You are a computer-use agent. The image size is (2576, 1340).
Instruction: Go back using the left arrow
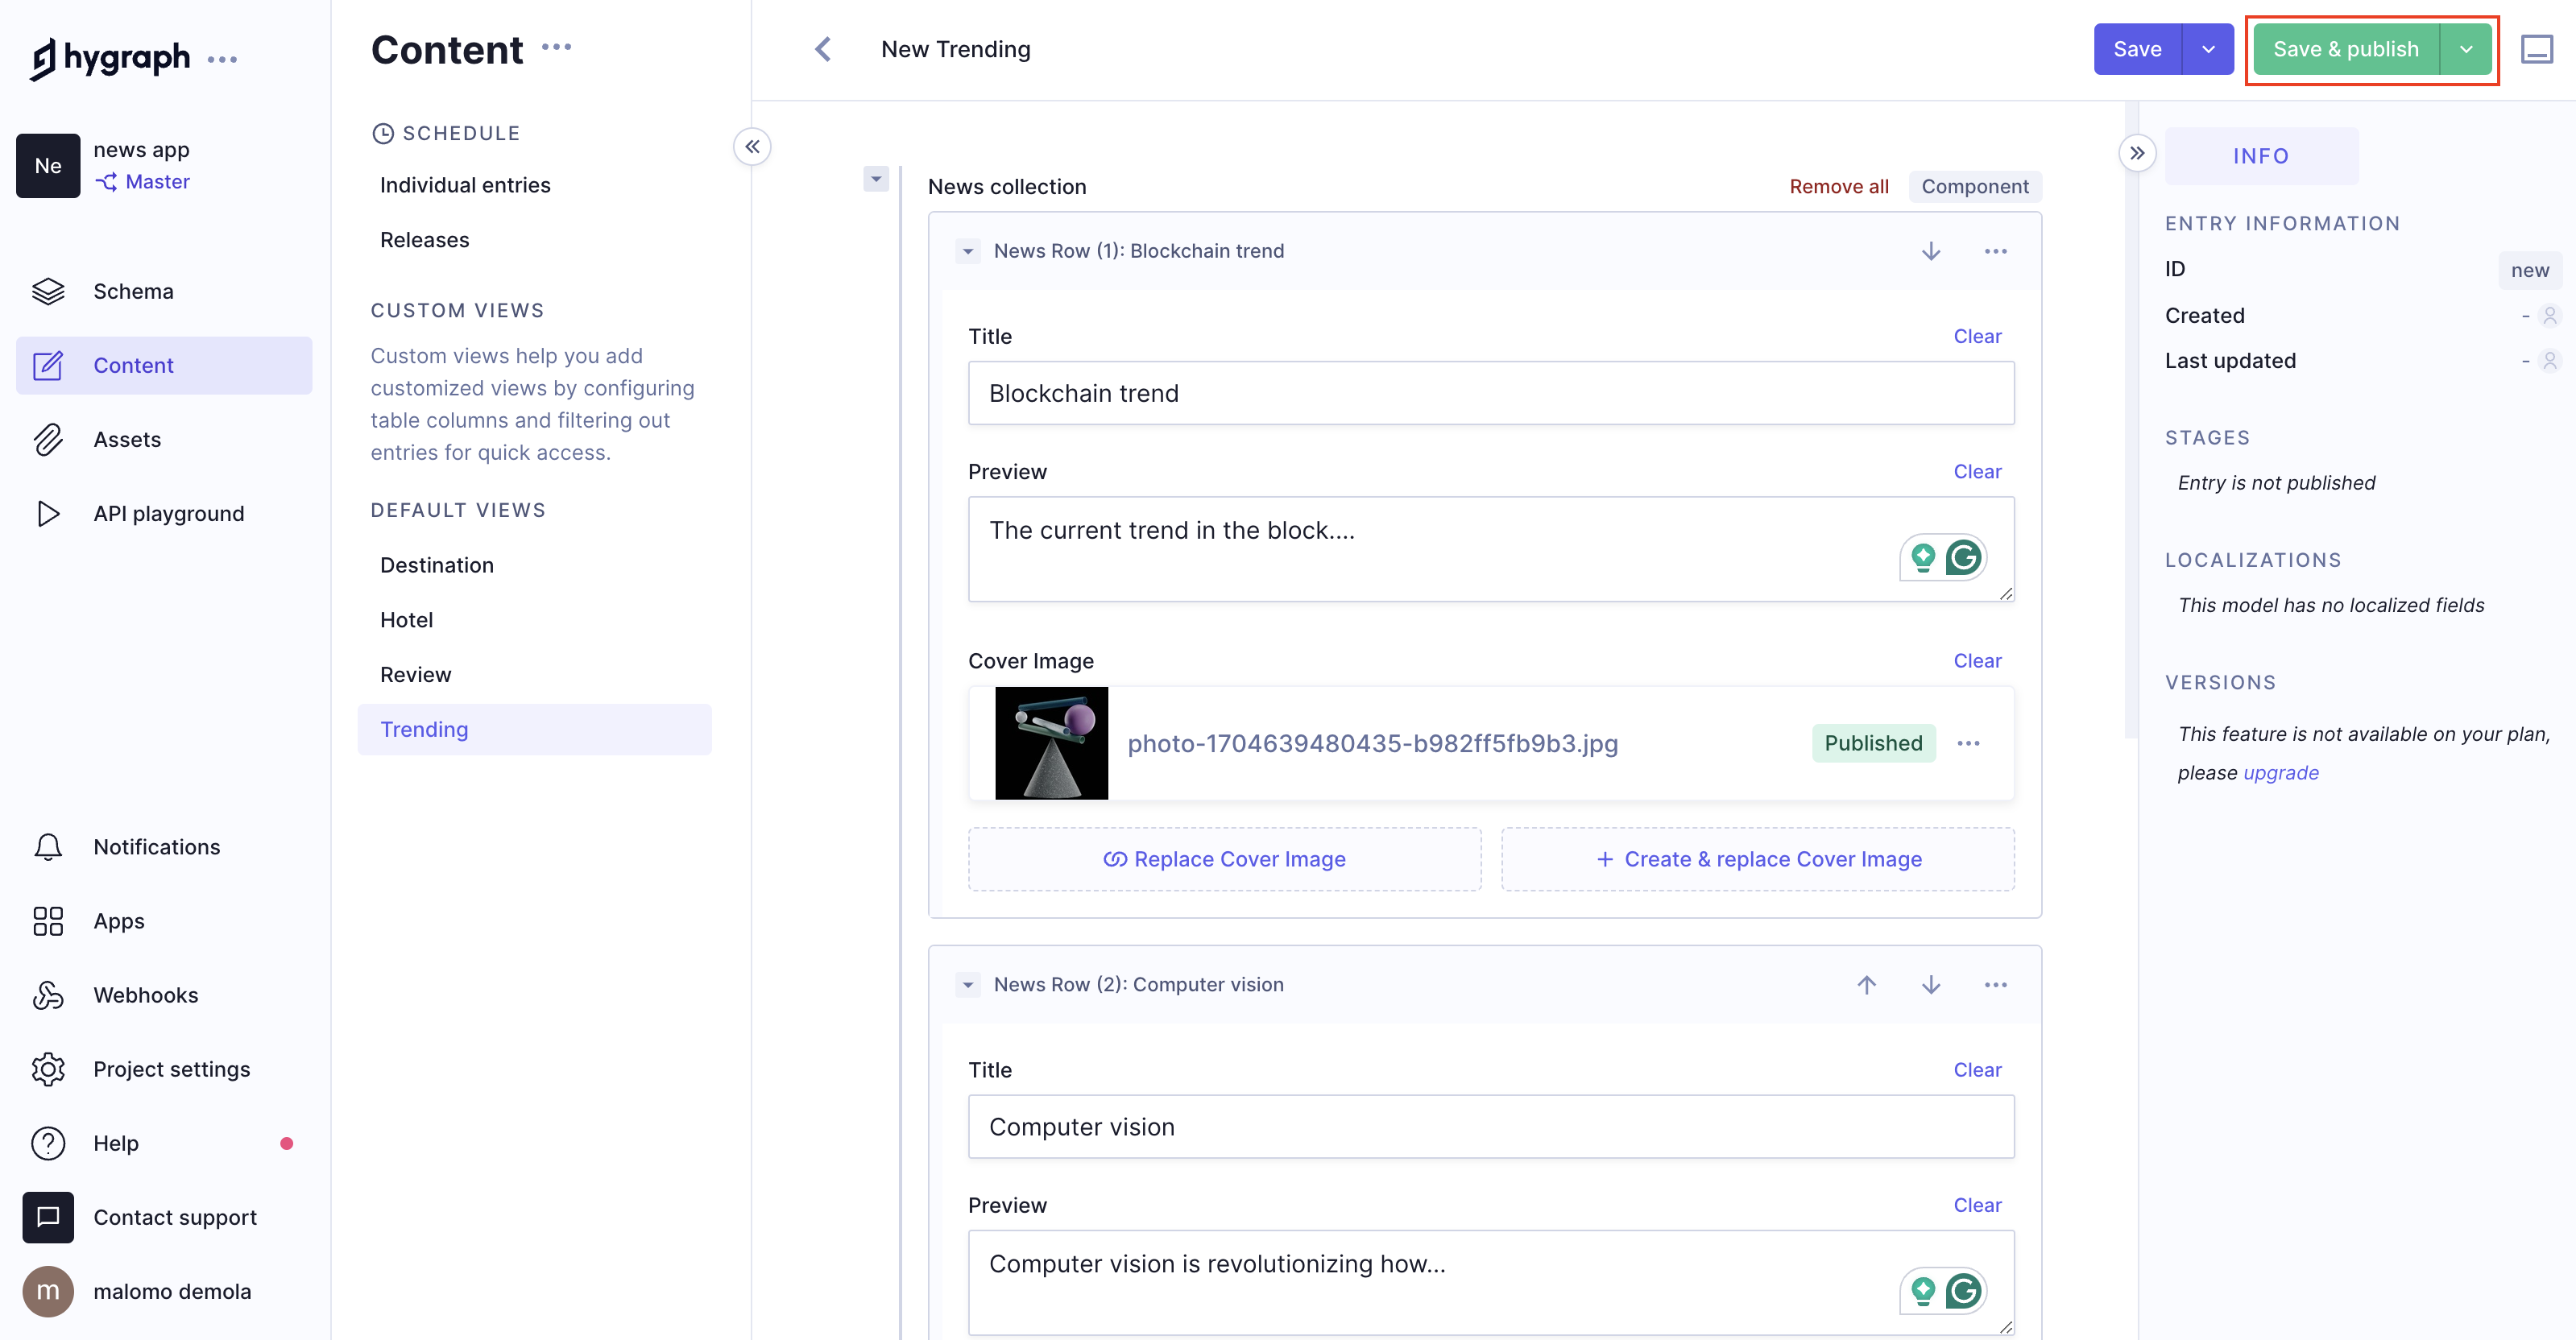[x=823, y=49]
